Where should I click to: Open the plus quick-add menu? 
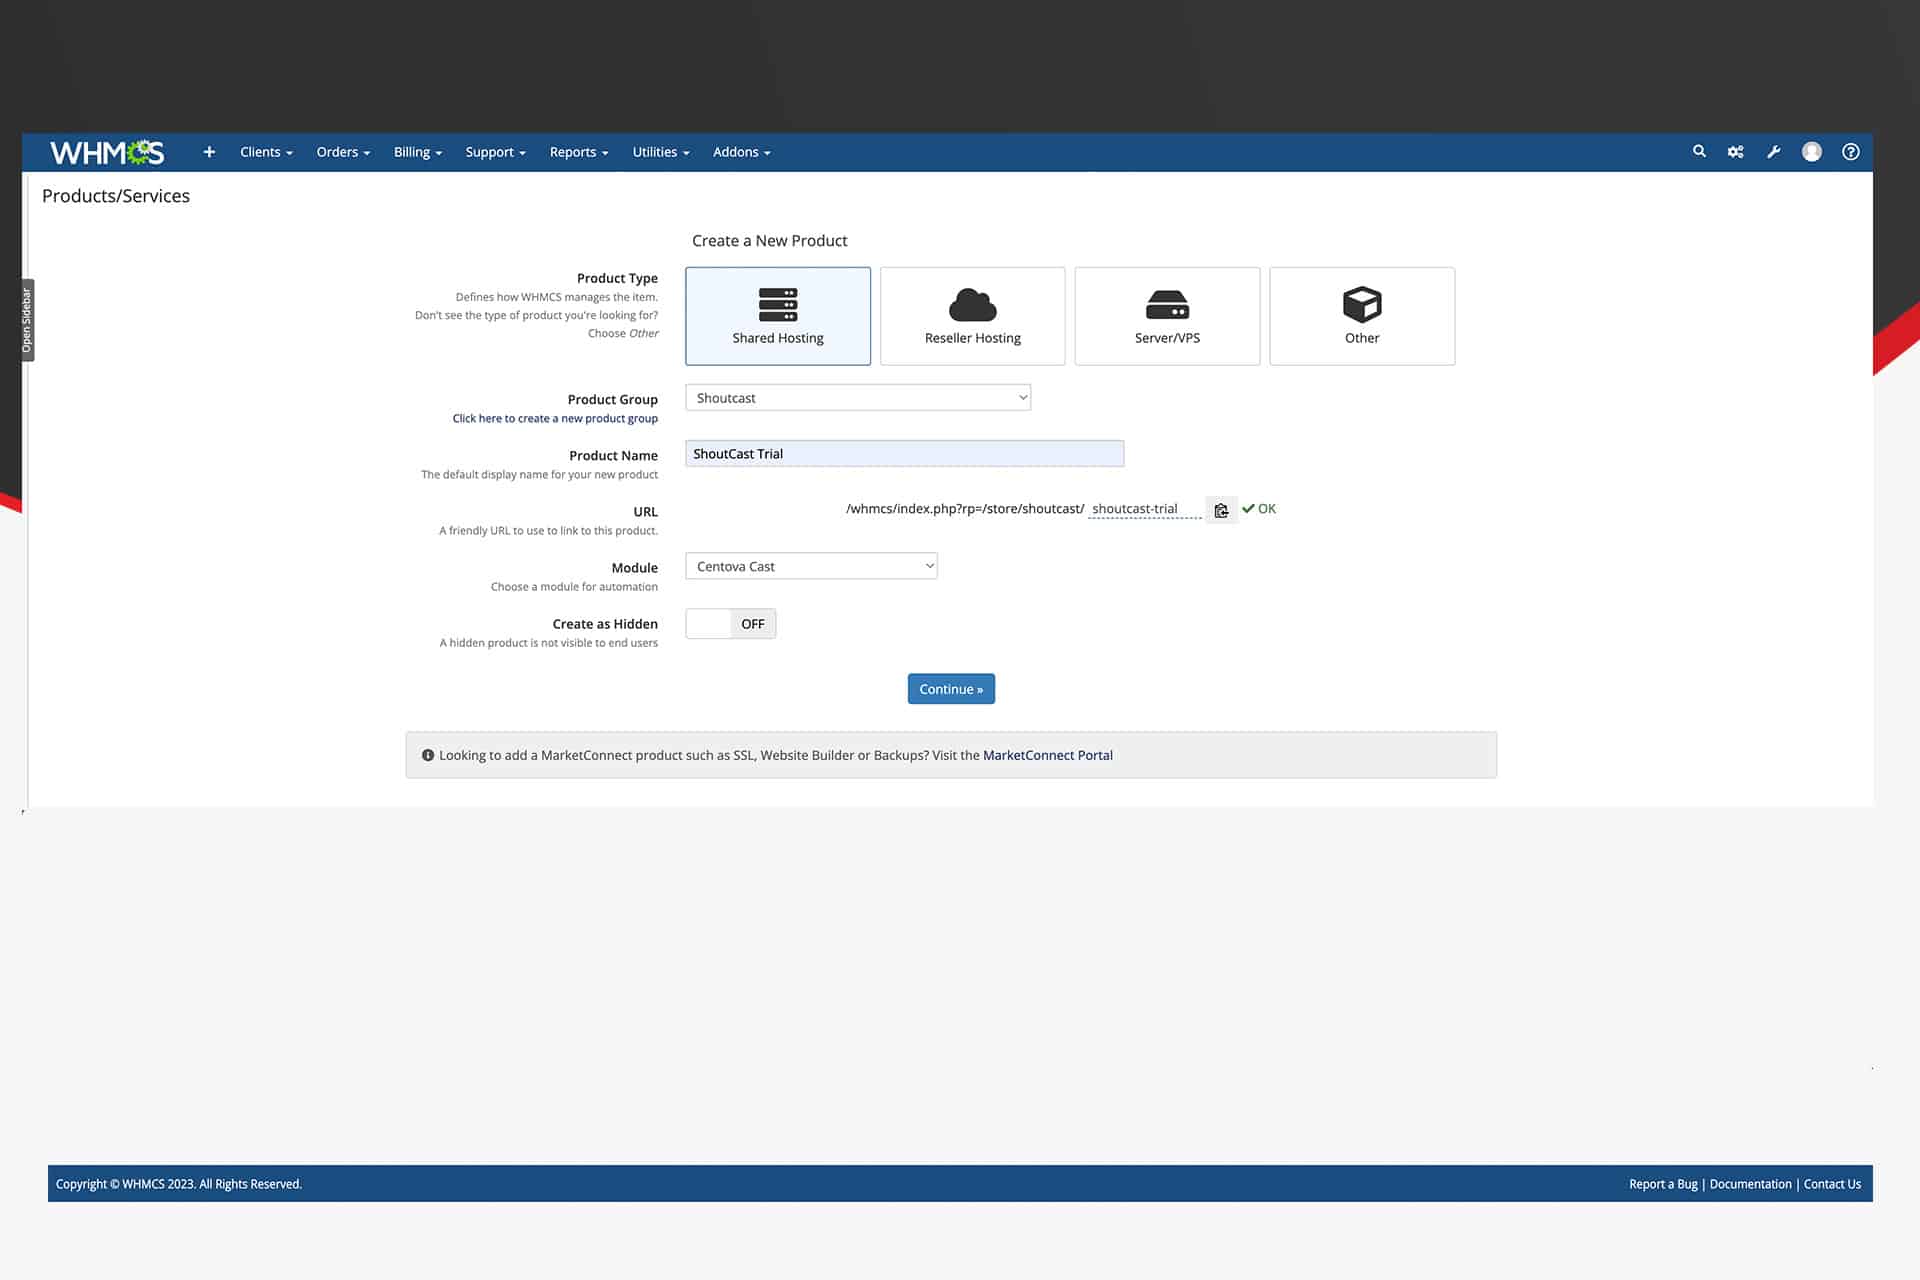(x=209, y=152)
